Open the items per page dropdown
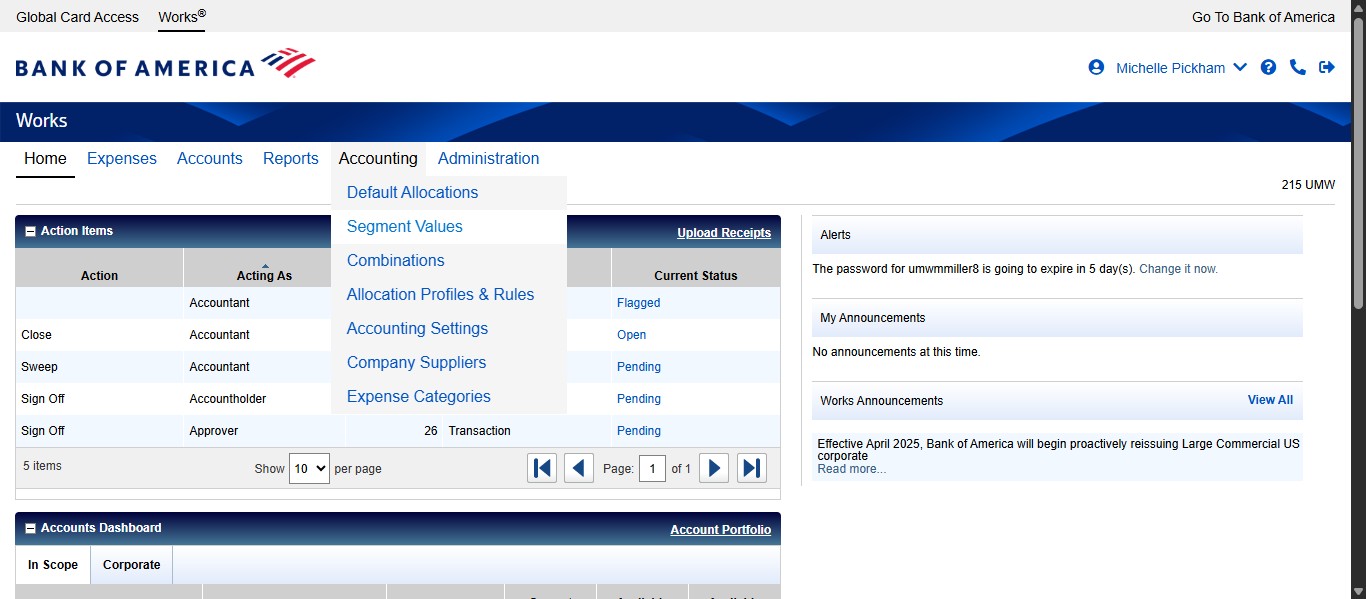1366x599 pixels. 309,468
